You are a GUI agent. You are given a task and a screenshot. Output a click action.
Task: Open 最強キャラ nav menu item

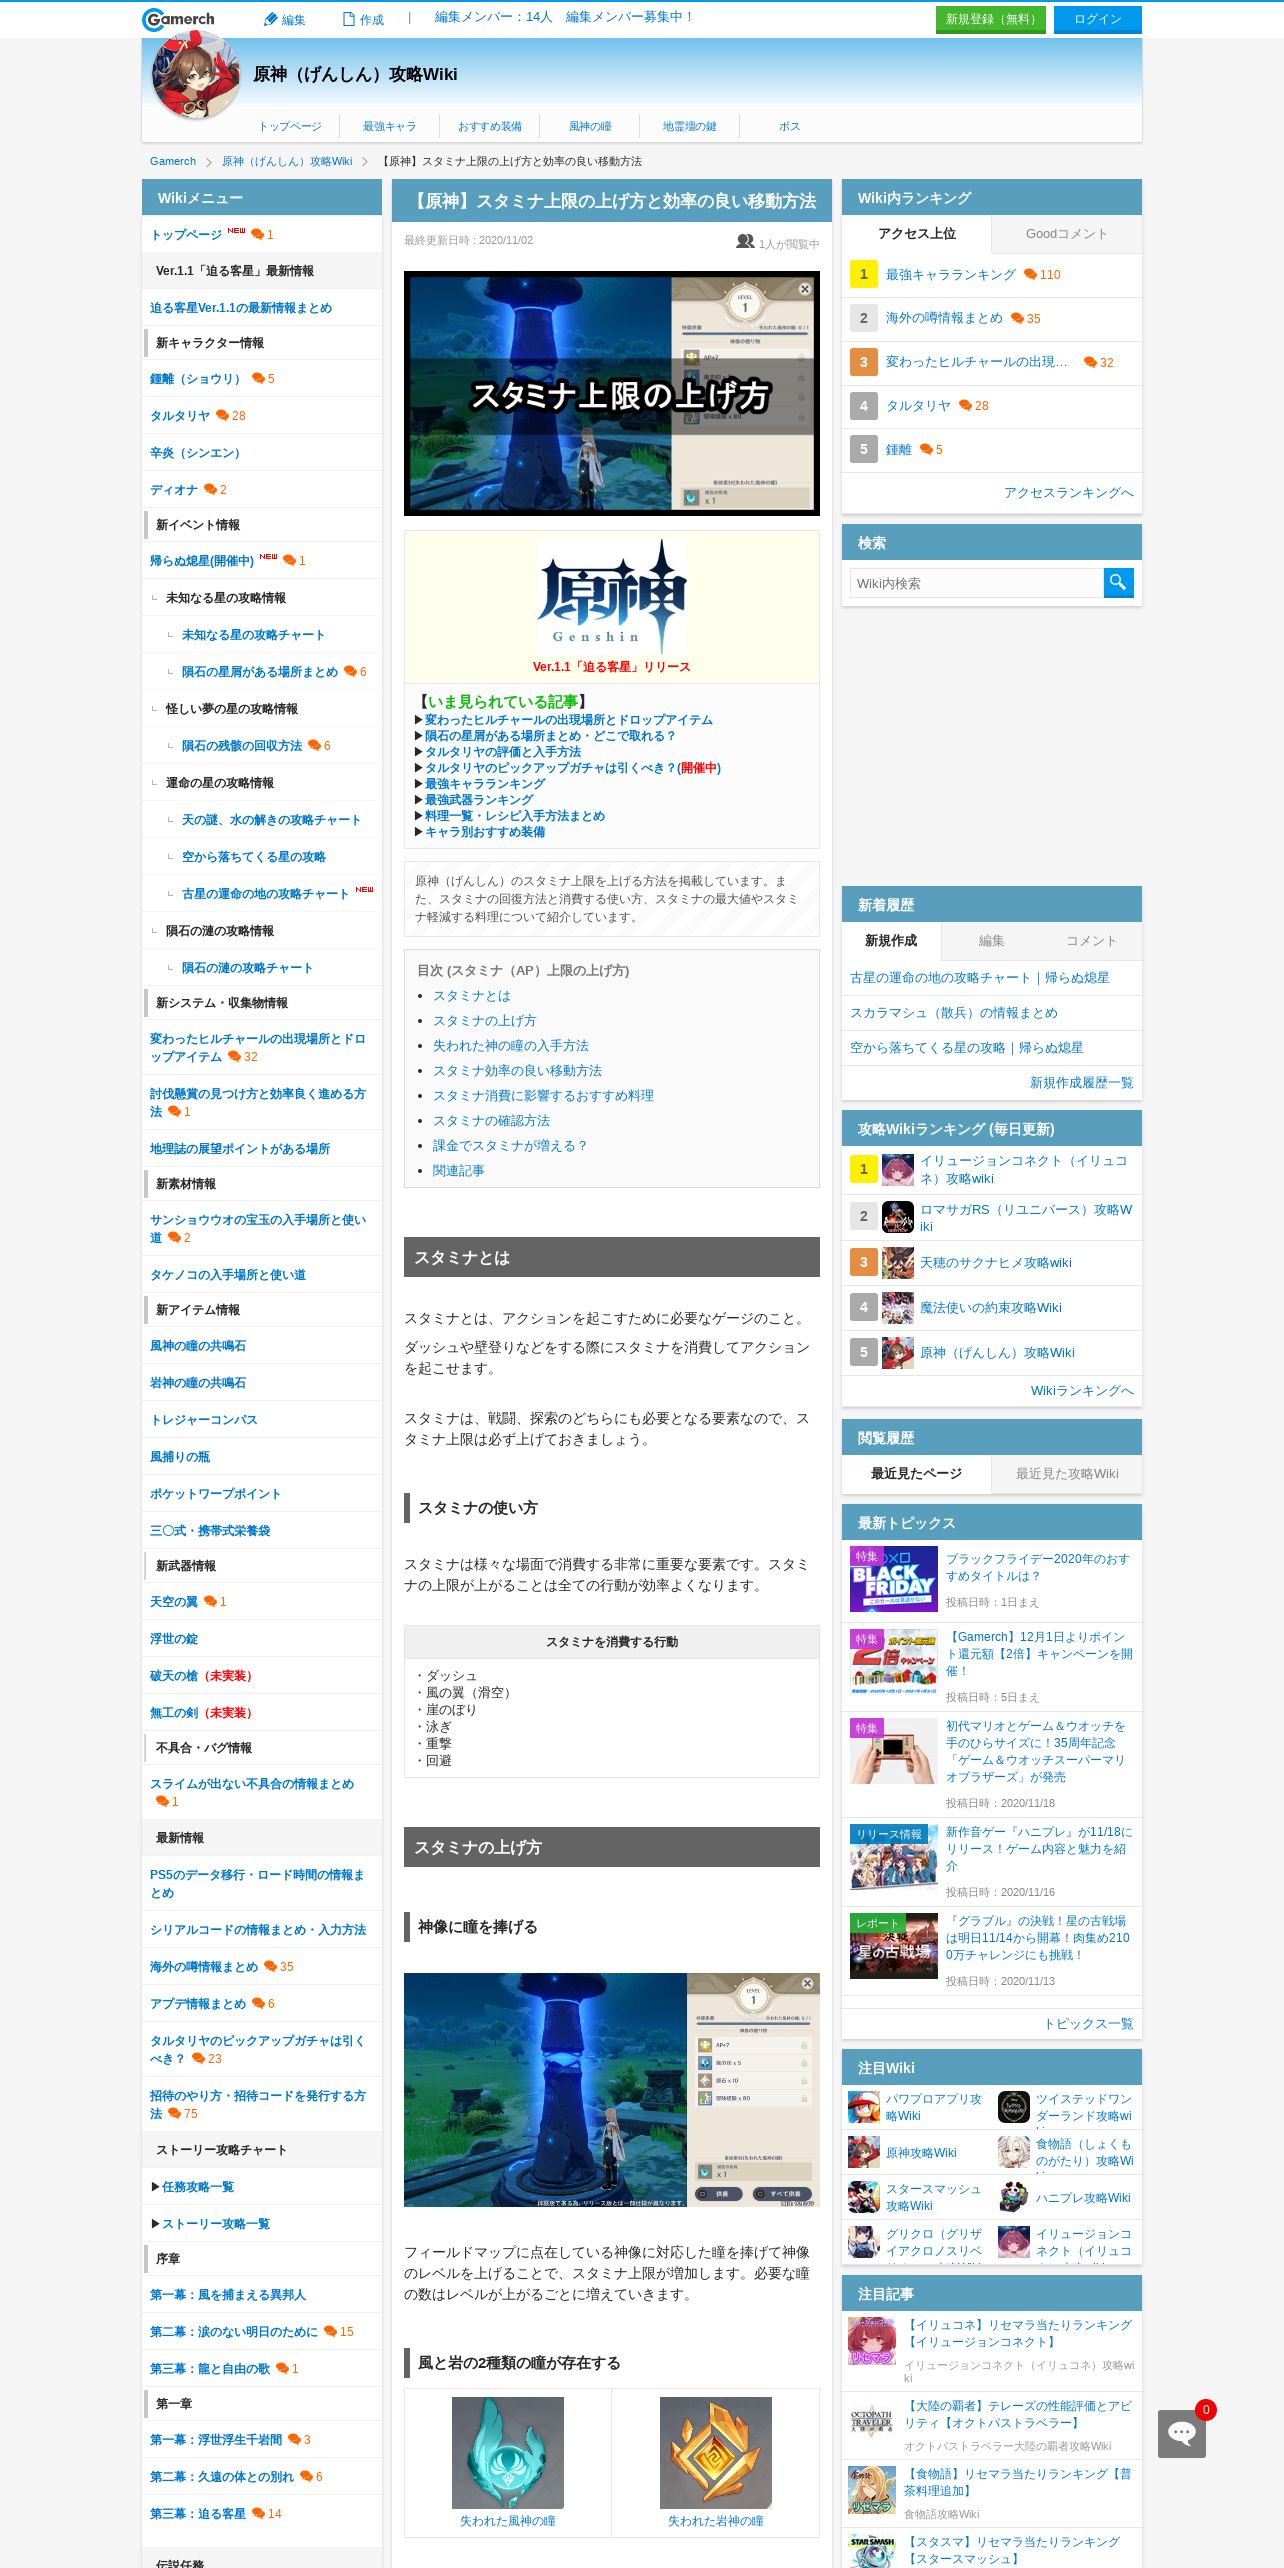point(389,126)
